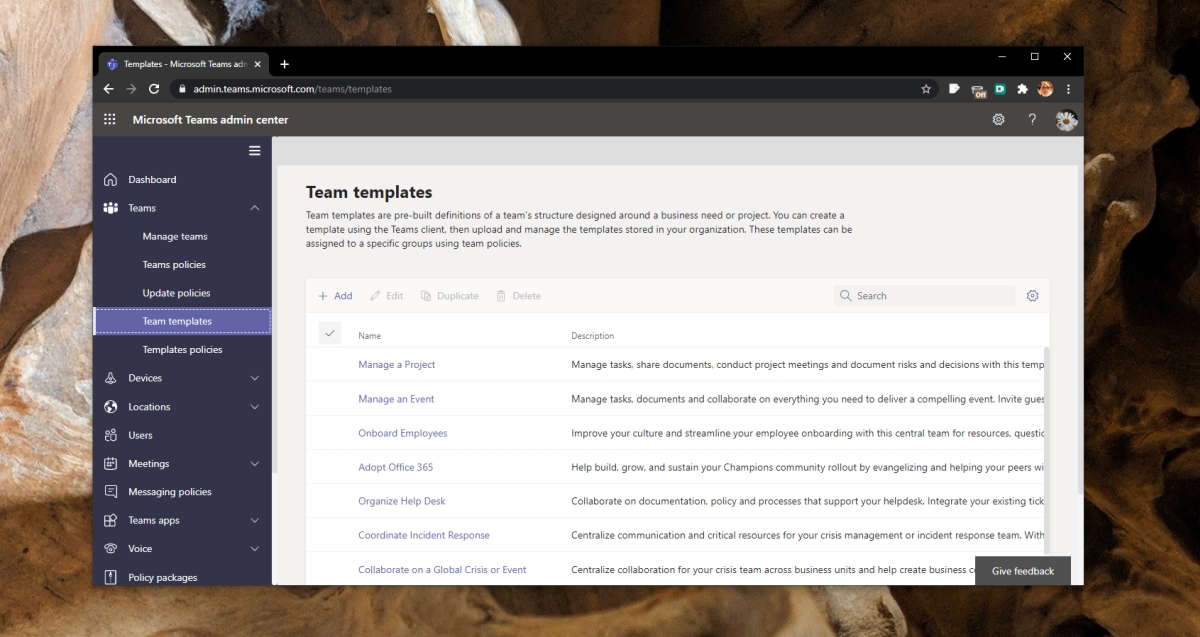Open settings gear in Teams admin header
Screen dimensions: 1200x637
[998, 119]
